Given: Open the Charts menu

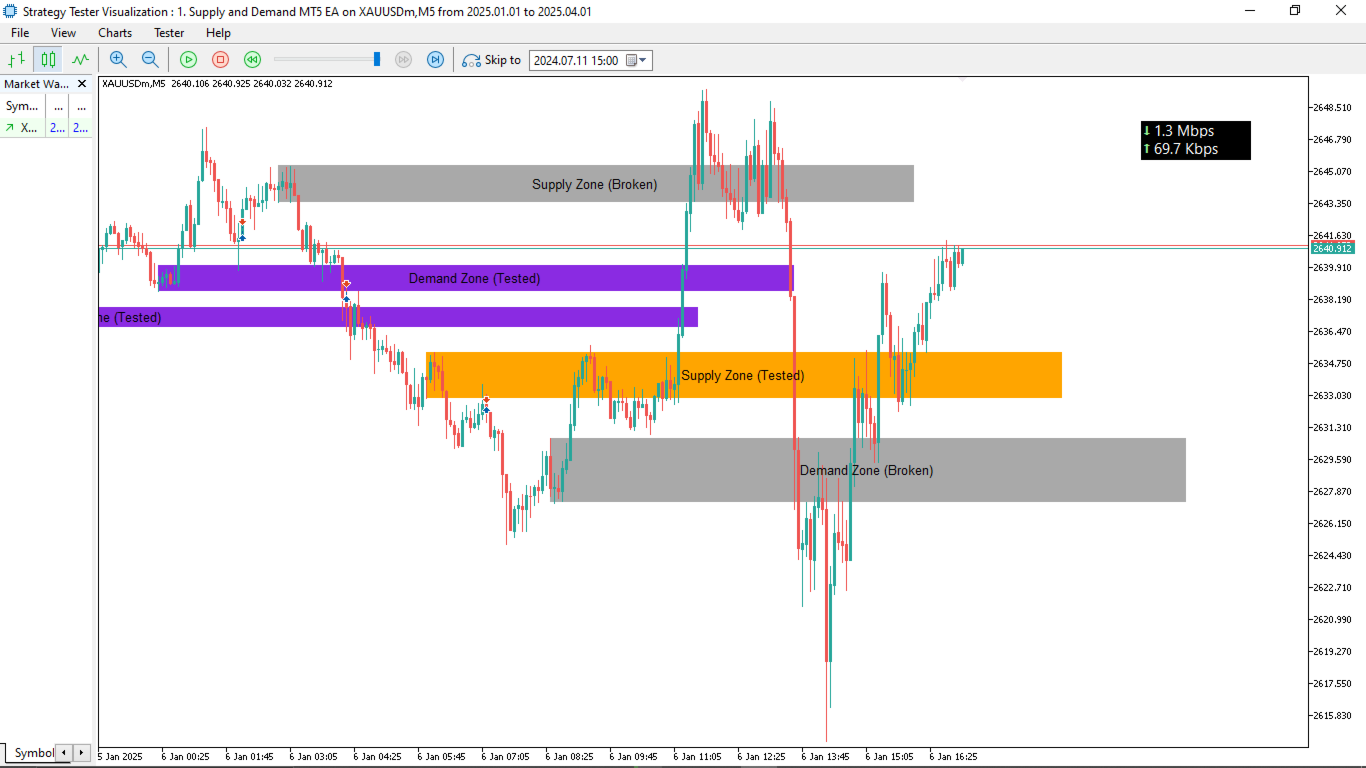Looking at the screenshot, I should 115,33.
